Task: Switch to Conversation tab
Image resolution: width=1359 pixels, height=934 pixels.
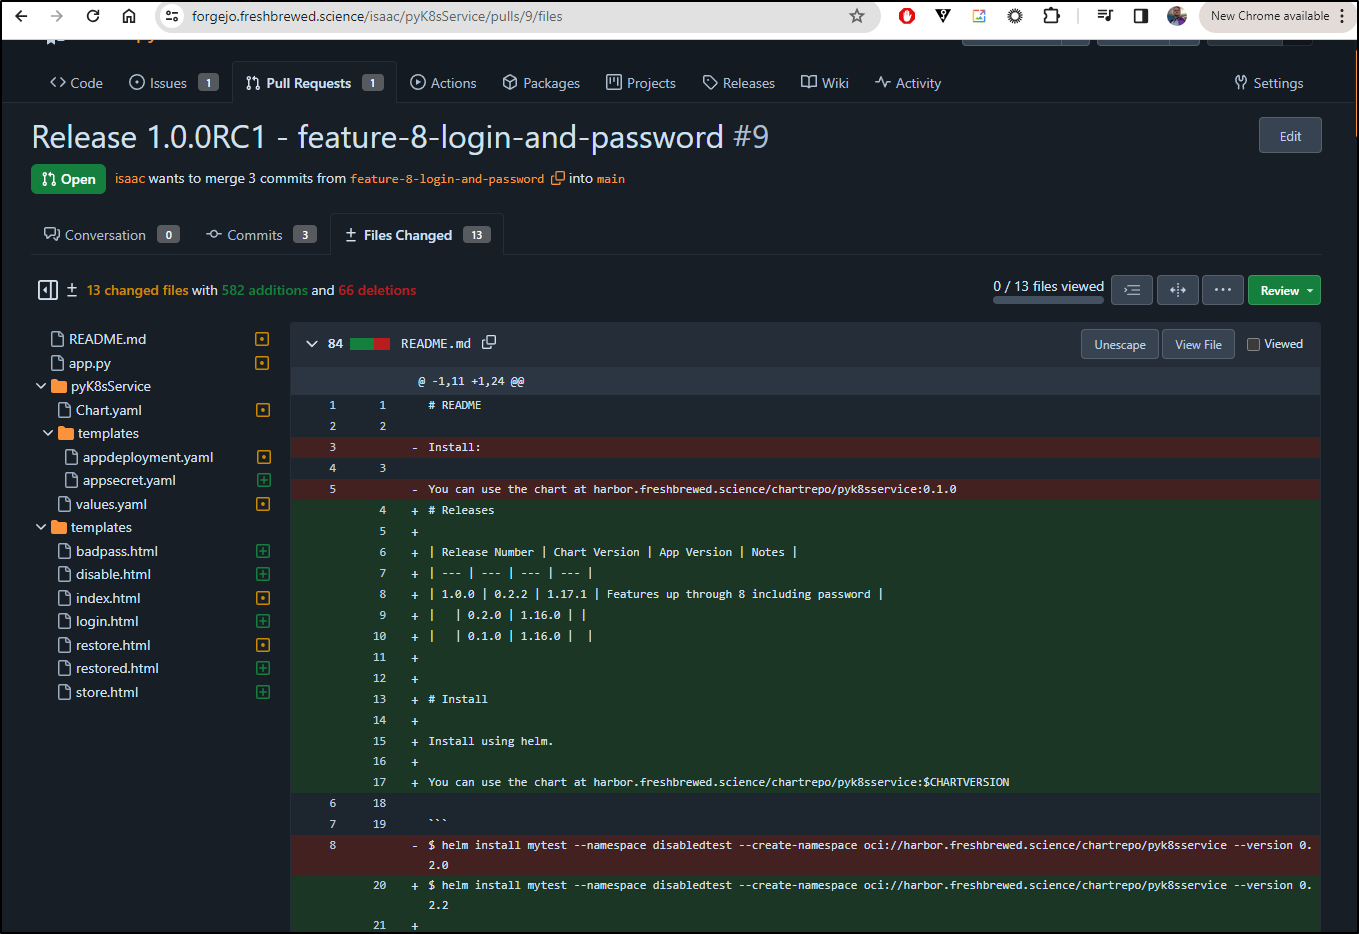Action: point(111,235)
